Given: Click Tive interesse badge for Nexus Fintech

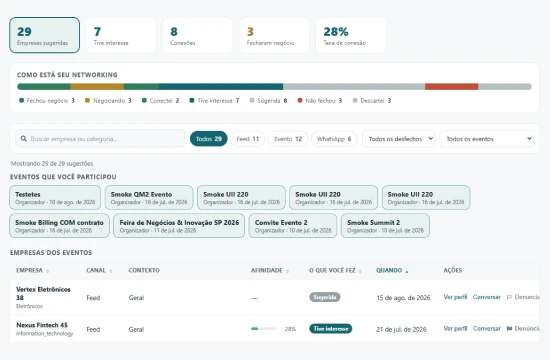Looking at the screenshot, I should click(331, 329).
